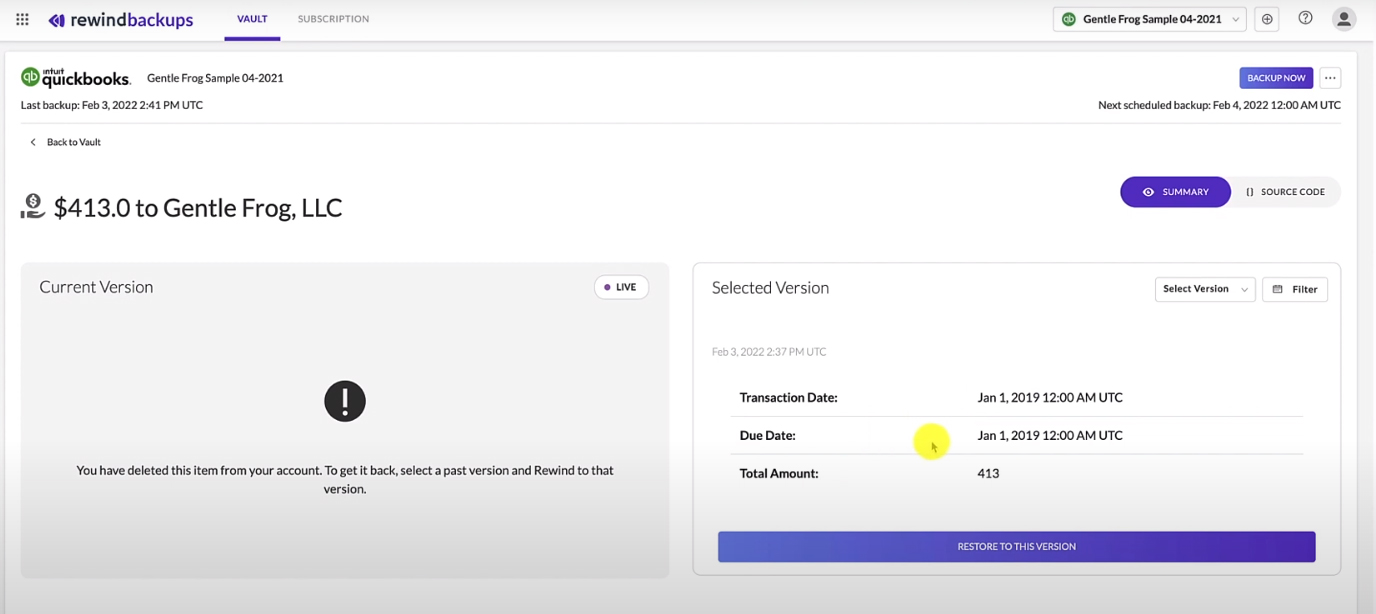This screenshot has width=1376, height=614.
Task: Open the user profile avatar menu
Action: coord(1344,19)
